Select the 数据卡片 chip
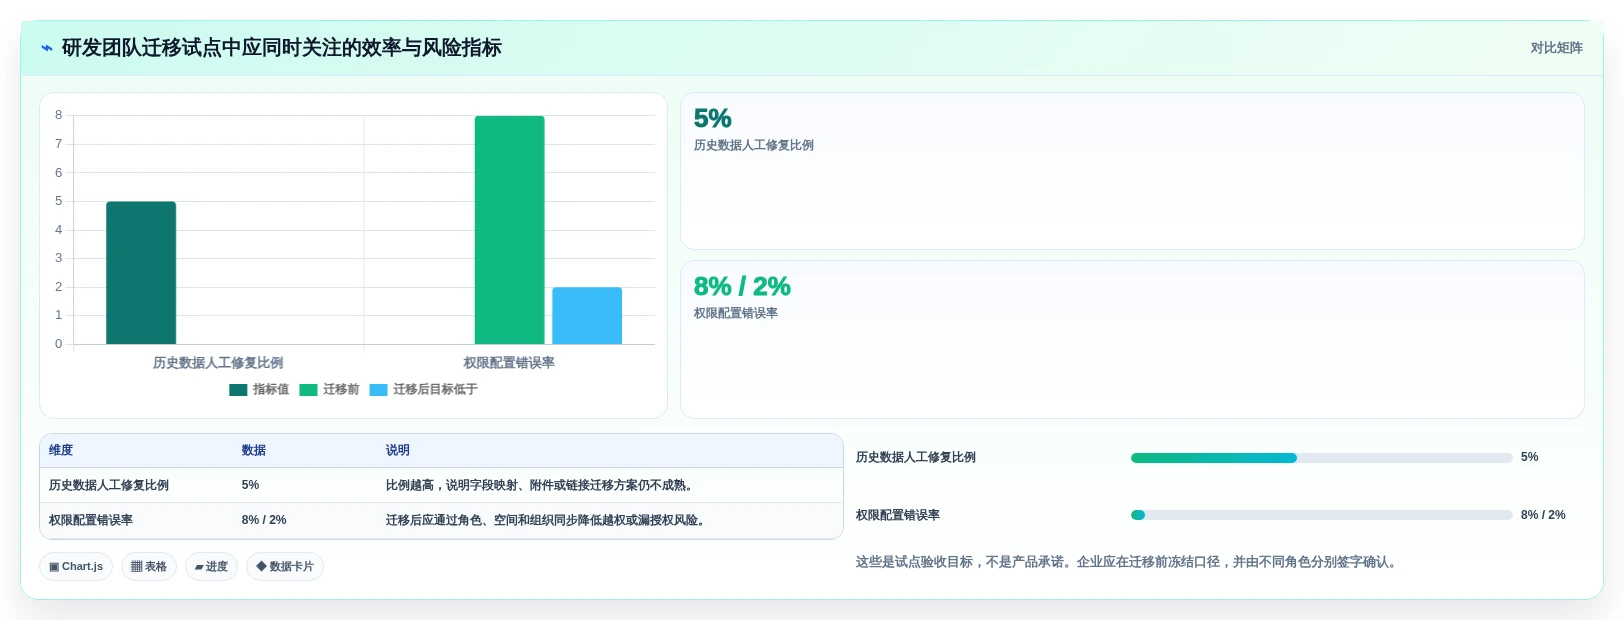The height and width of the screenshot is (620, 1624). click(285, 567)
